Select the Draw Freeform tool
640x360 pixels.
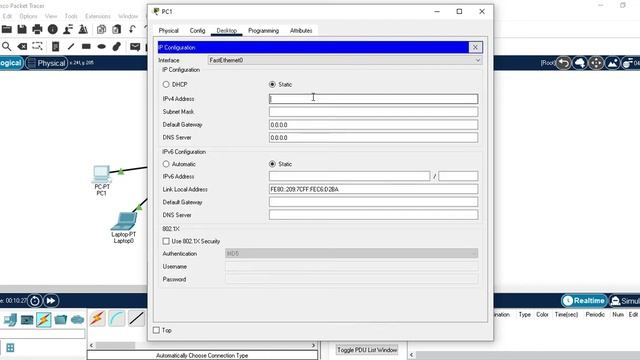117,46
